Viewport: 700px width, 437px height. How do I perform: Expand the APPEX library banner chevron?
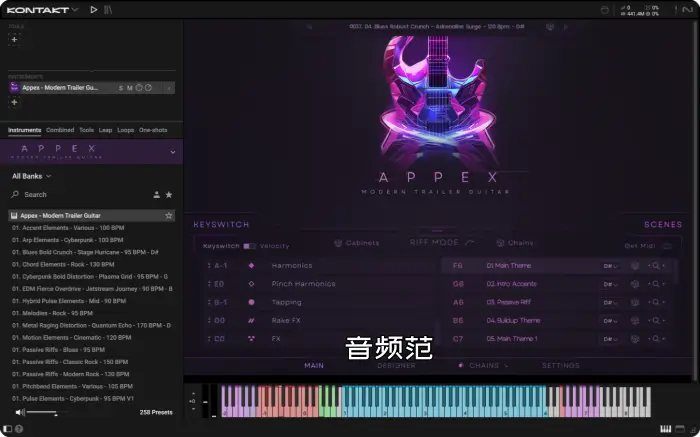point(173,152)
